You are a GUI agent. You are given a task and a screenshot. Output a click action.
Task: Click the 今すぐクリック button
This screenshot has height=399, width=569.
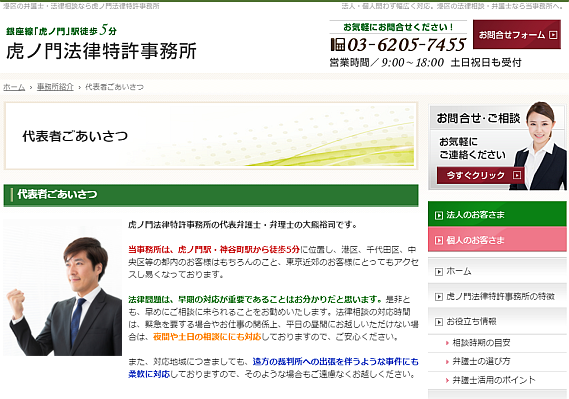tap(480, 175)
